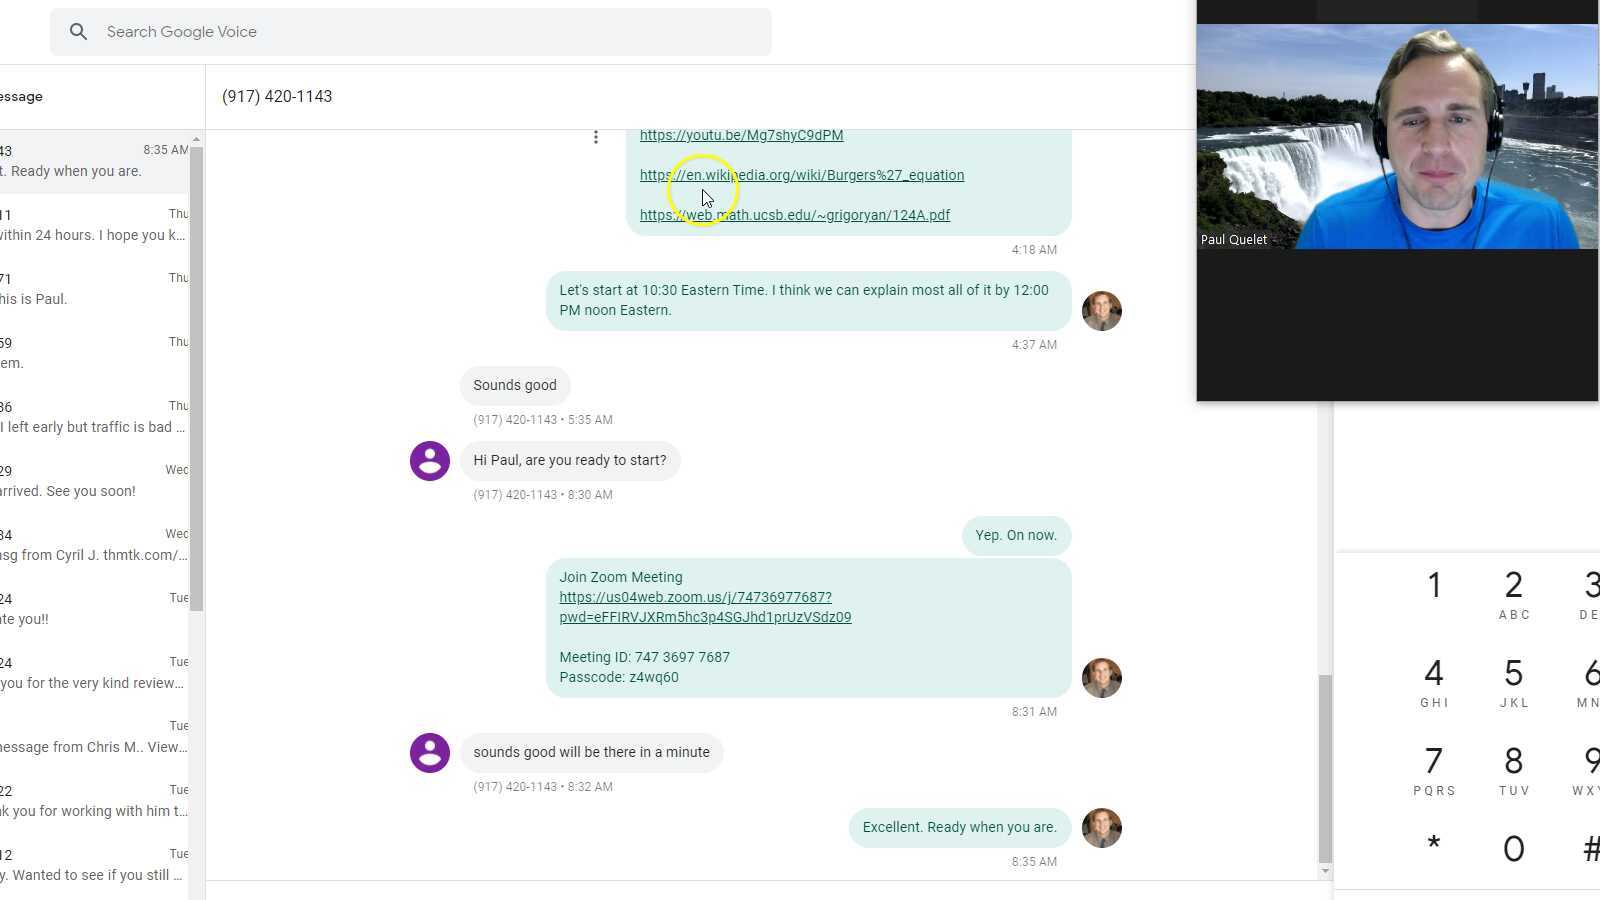Click the 'Paul Quelet' name label in Zoom window
Screen dimensions: 1600x900
tap(1234, 240)
